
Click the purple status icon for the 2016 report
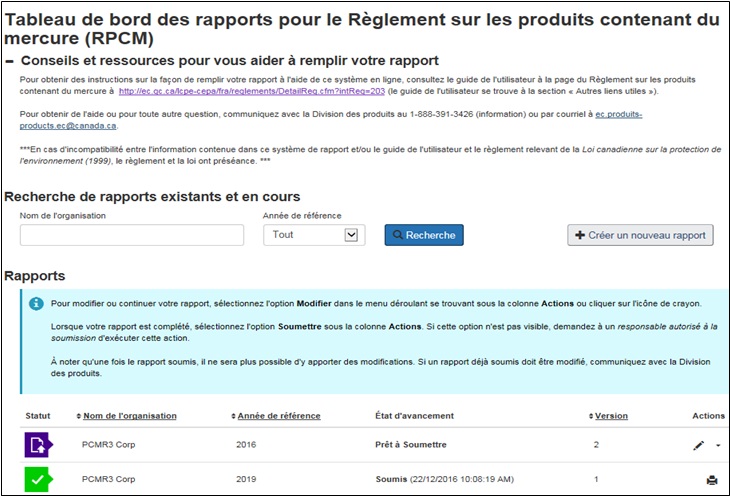click(38, 445)
